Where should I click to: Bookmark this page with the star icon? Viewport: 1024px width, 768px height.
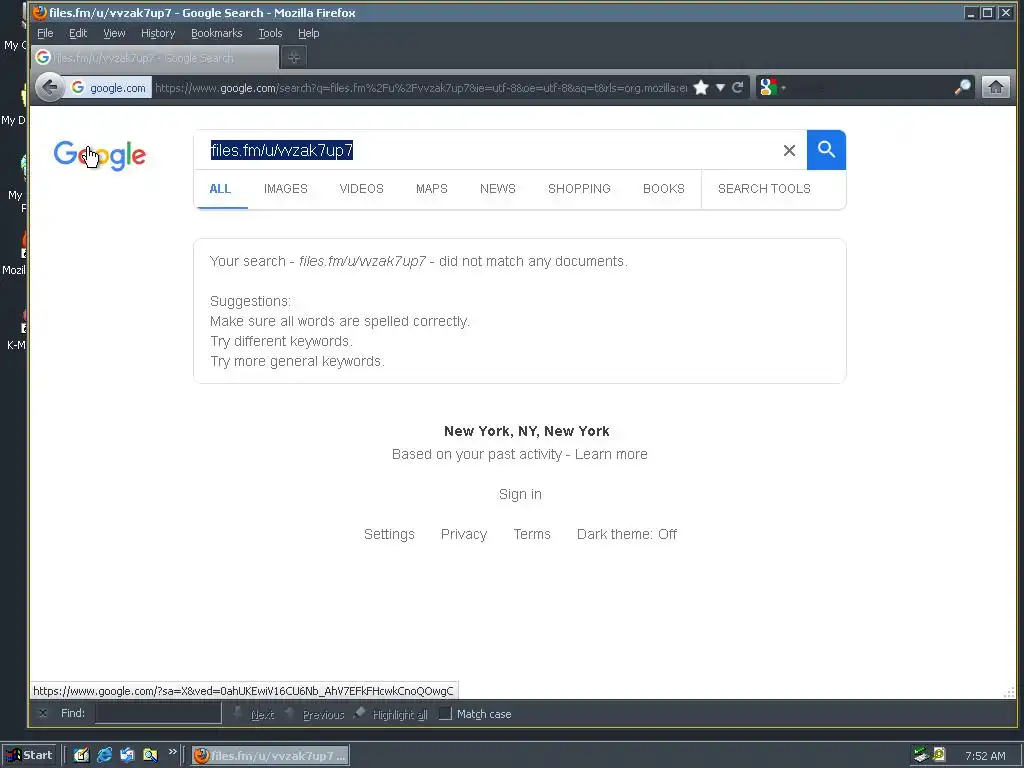point(701,88)
